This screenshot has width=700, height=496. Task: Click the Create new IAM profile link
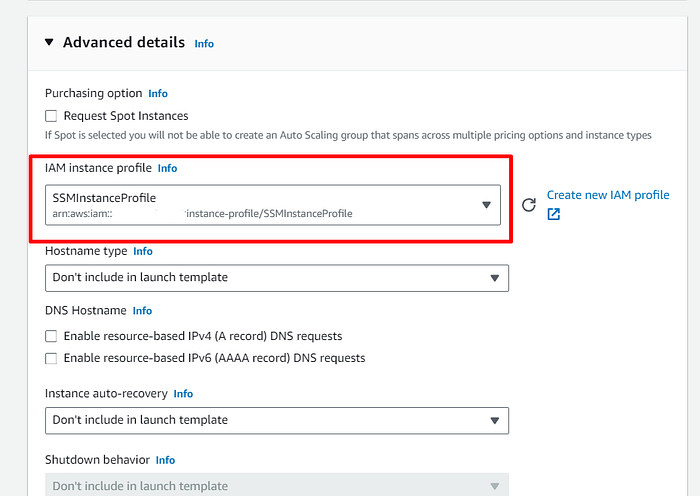(x=608, y=195)
